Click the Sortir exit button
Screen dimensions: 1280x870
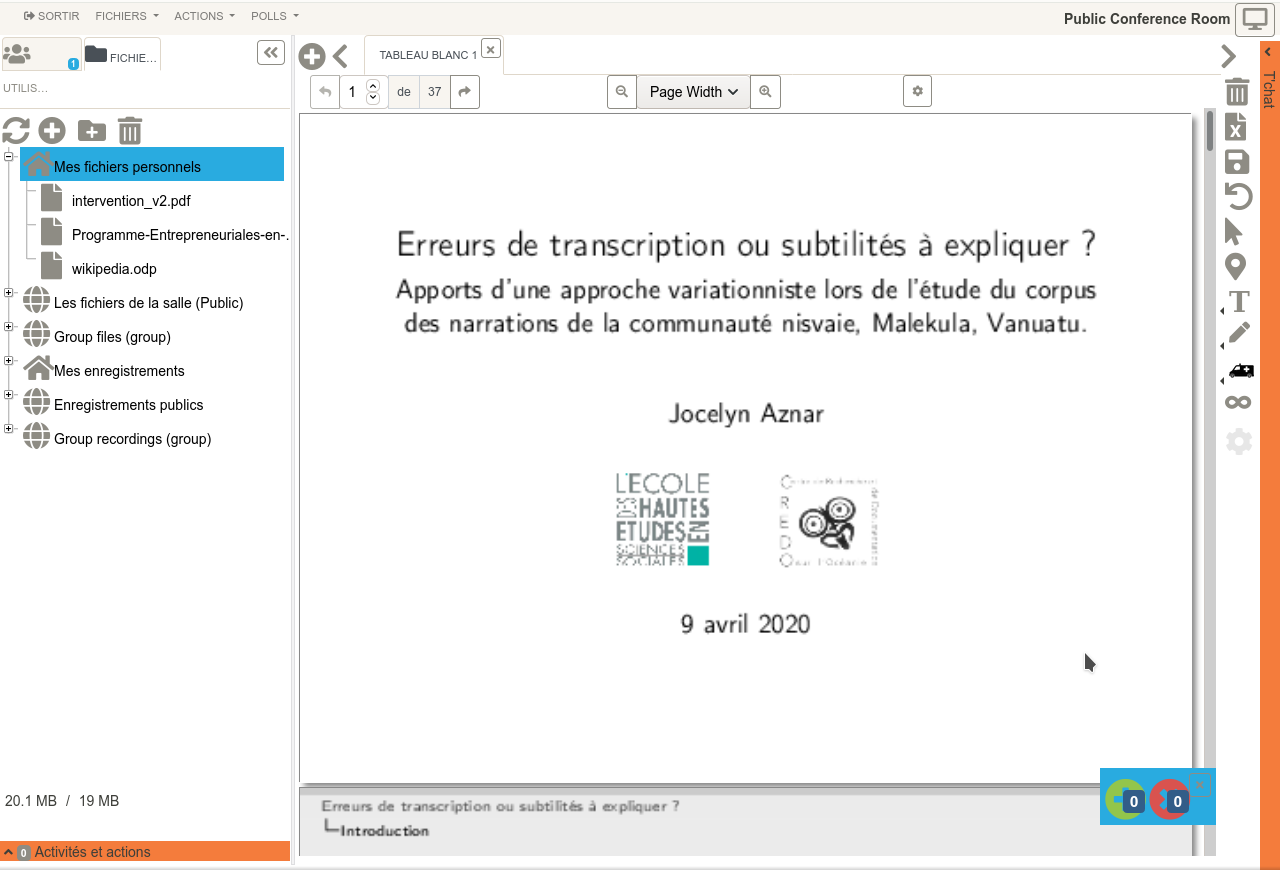pyautogui.click(x=51, y=16)
